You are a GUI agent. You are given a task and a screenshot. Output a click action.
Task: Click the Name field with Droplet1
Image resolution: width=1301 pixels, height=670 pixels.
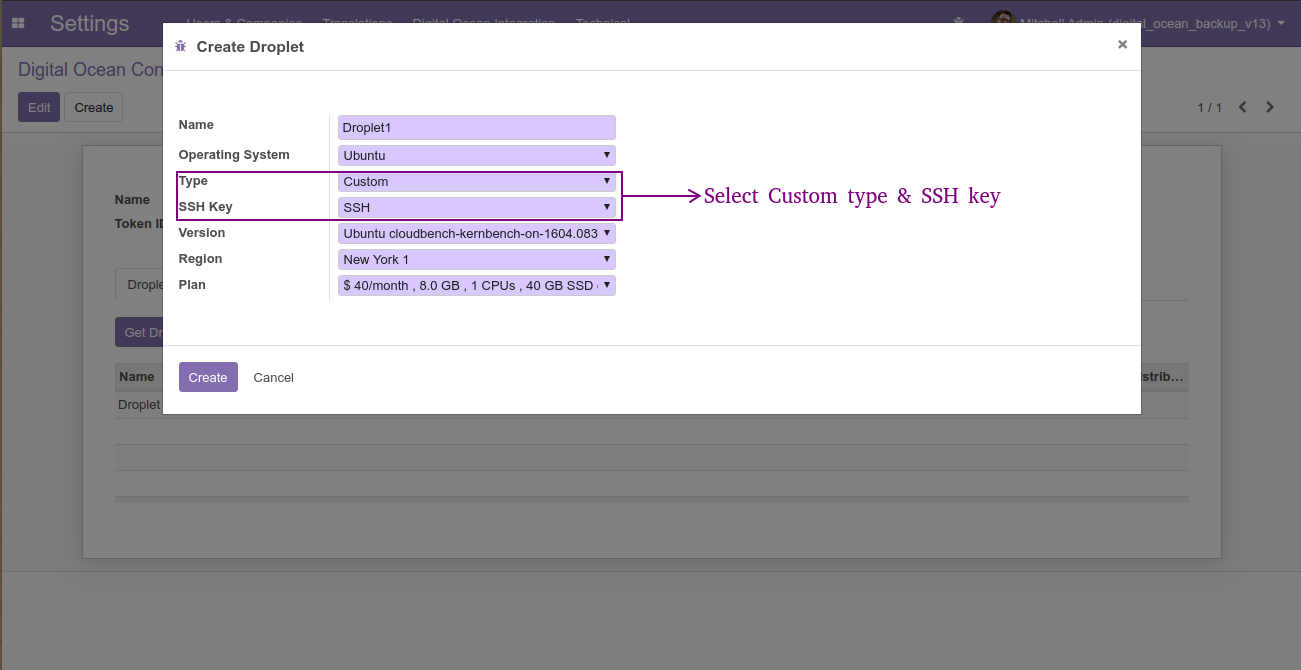pyautogui.click(x=477, y=128)
